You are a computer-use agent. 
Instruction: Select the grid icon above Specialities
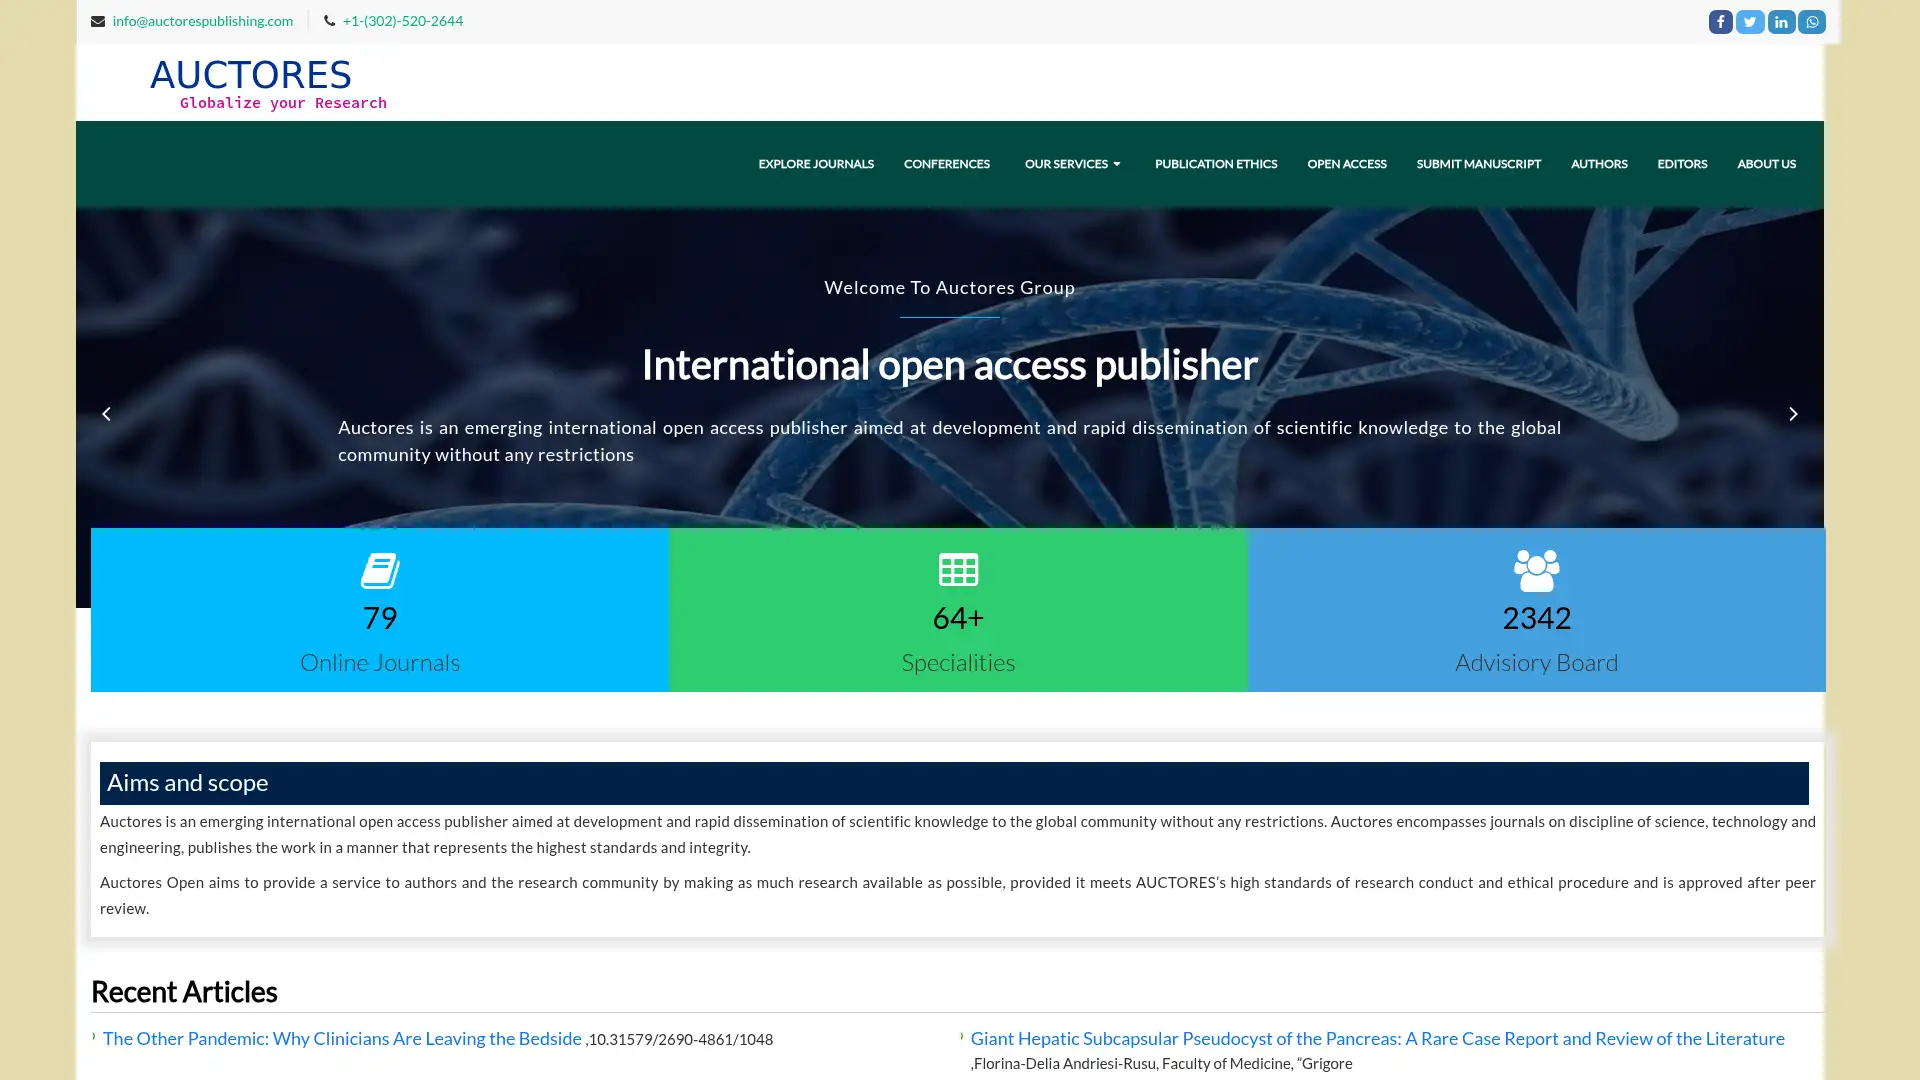(x=958, y=570)
